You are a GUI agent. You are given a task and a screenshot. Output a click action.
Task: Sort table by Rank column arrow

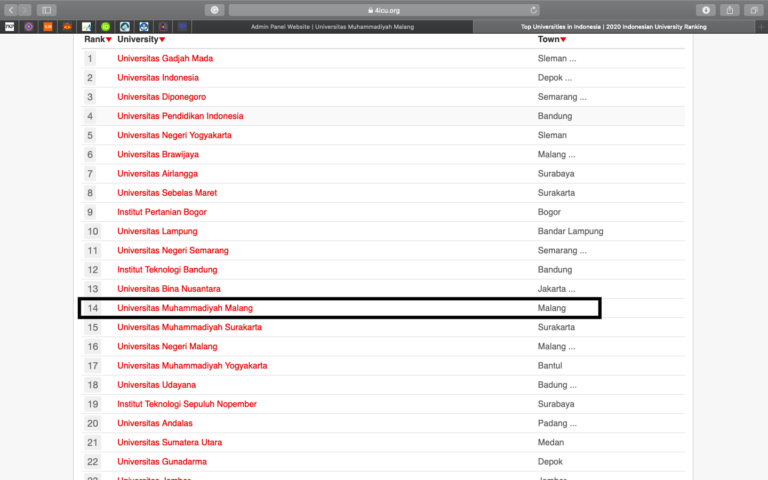click(109, 40)
